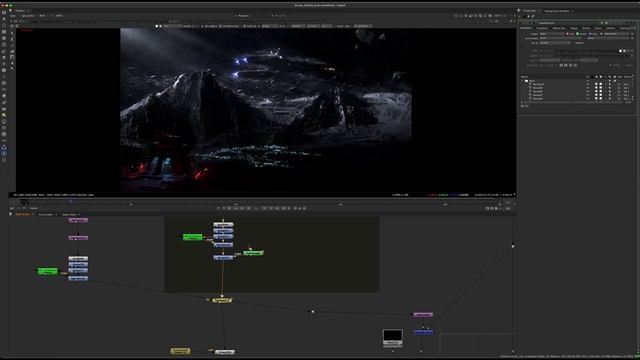Toggle the blue output channel checkbox
Image resolution: width=640 pixels, height=360 pixels.
pos(590,34)
